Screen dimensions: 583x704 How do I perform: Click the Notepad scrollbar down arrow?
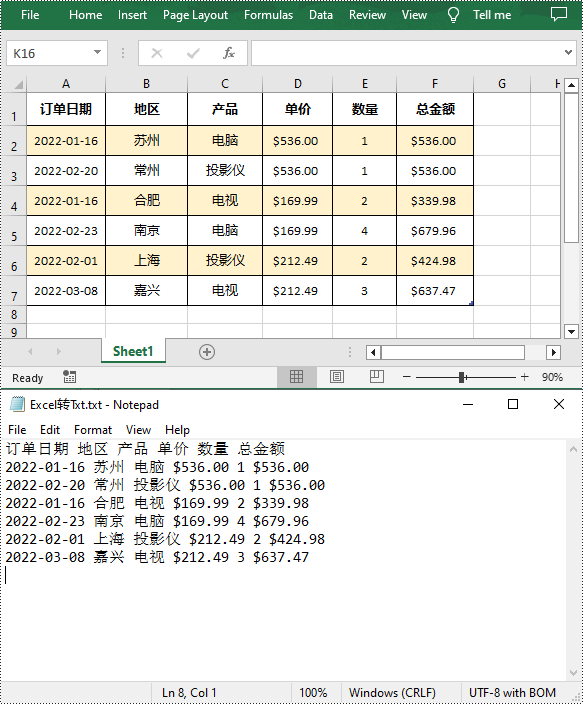point(574,673)
